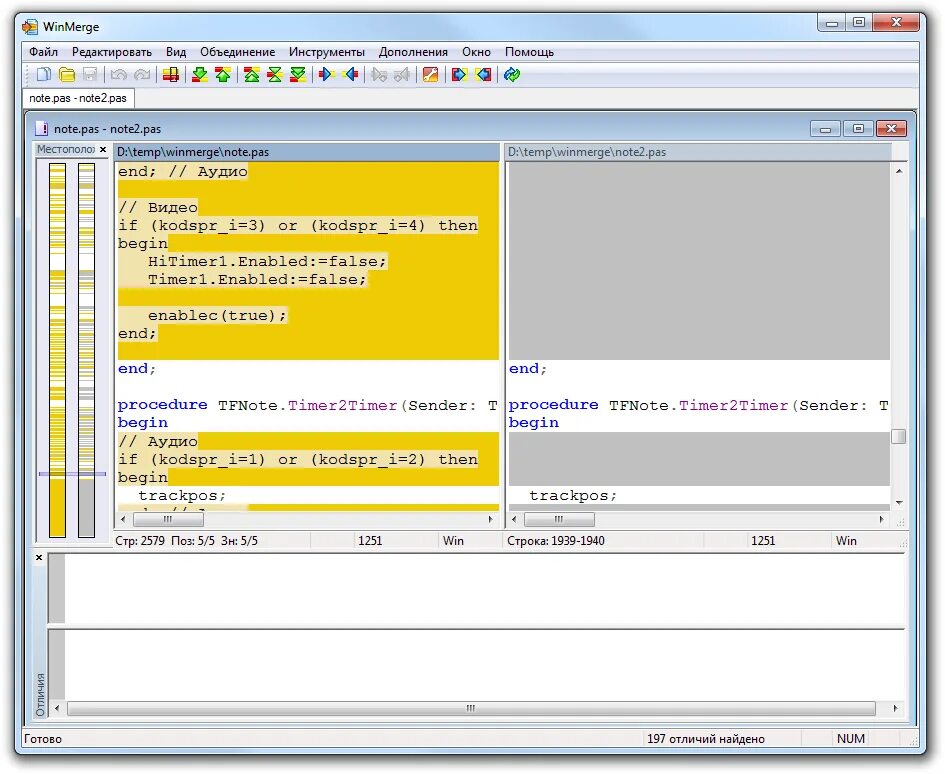
Task: Click left pane horizontal scroll right arrow
Action: [x=490, y=519]
